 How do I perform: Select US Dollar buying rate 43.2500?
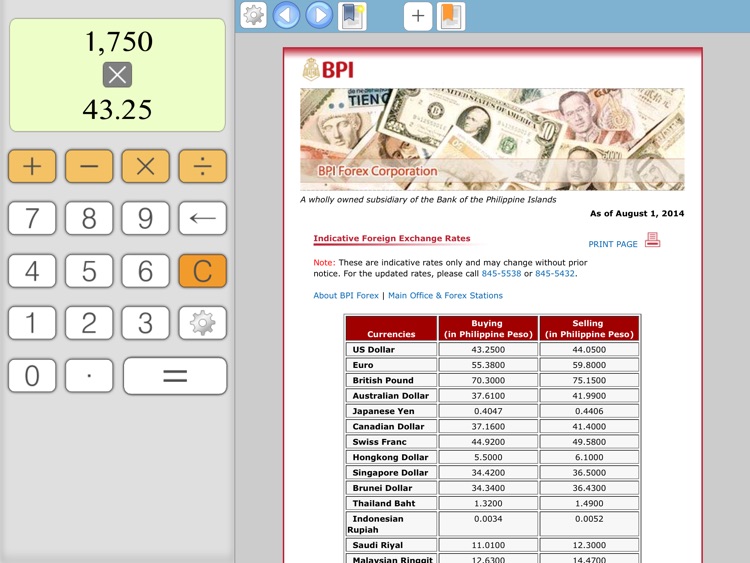click(488, 350)
